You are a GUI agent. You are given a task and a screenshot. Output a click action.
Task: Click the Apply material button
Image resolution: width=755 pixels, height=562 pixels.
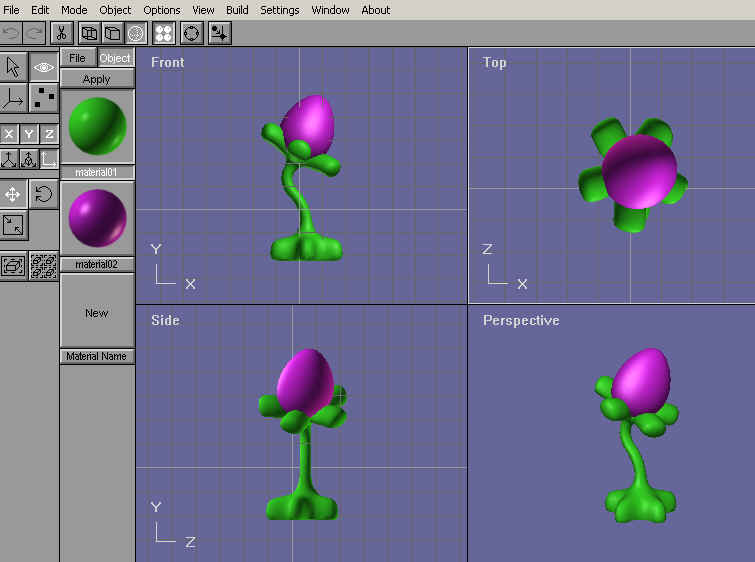[x=97, y=79]
